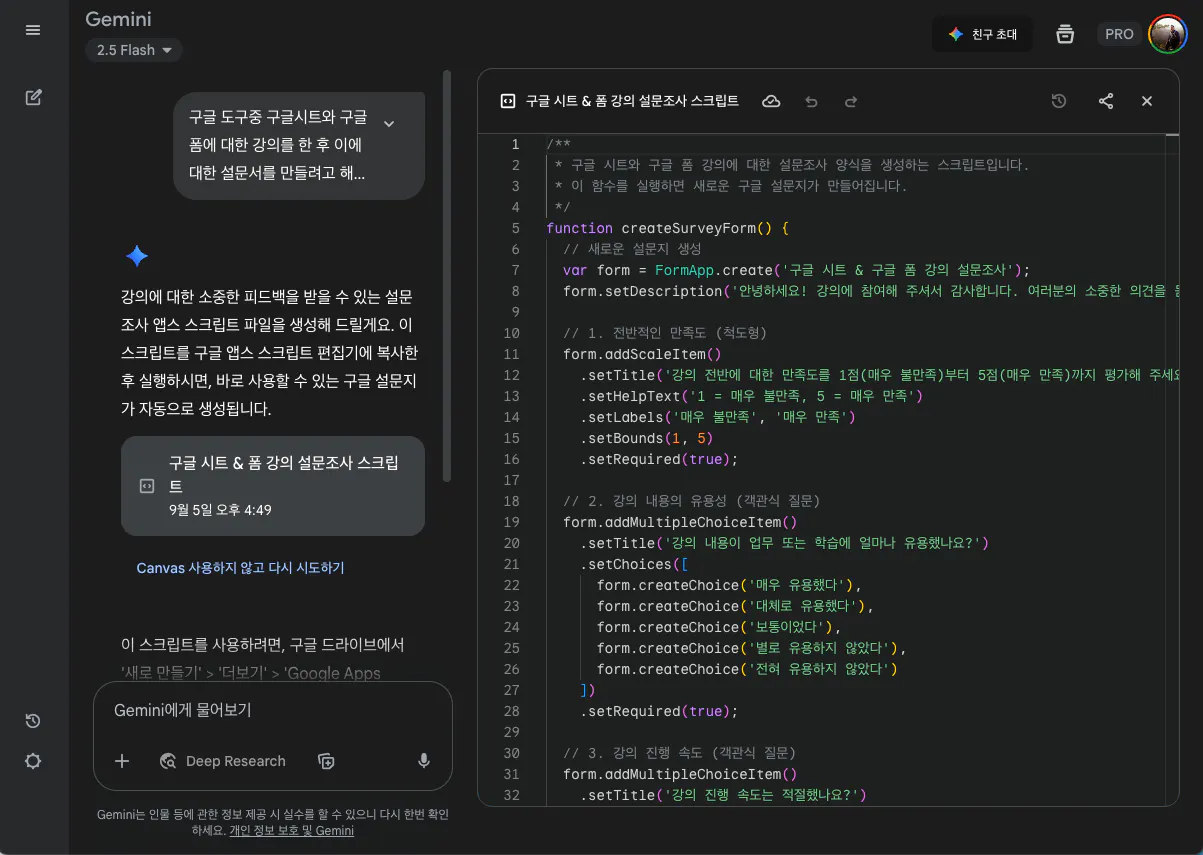Open recent chat history in sidebar
The image size is (1203, 855).
33,721
